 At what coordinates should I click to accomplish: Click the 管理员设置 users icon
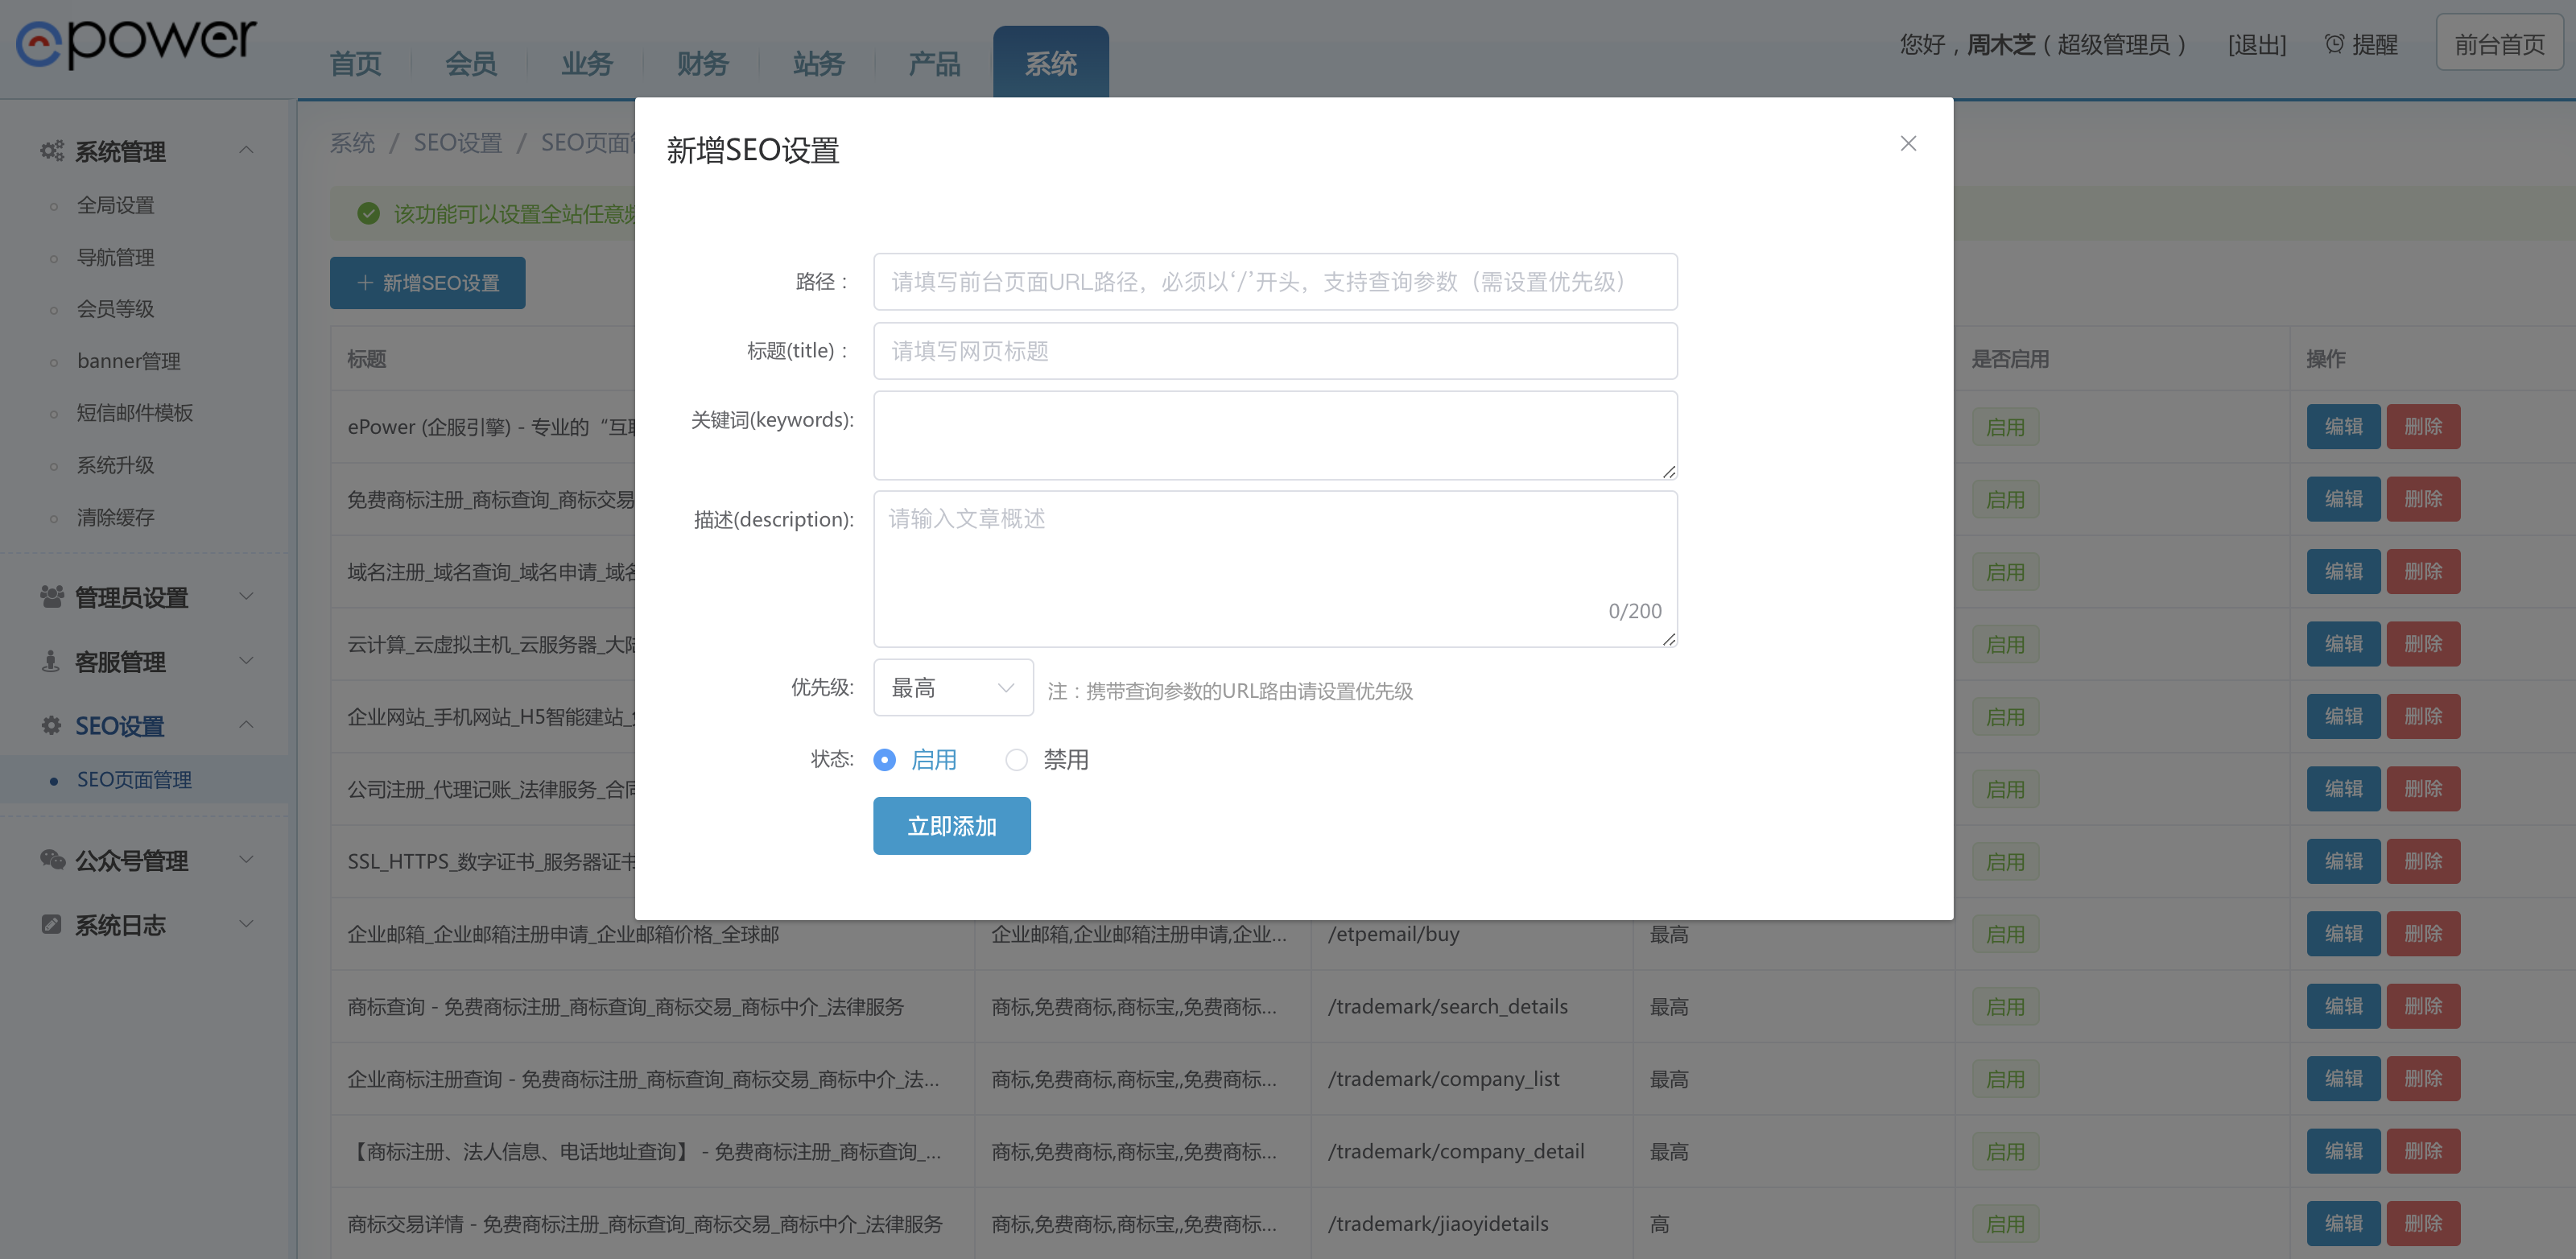[x=52, y=597]
